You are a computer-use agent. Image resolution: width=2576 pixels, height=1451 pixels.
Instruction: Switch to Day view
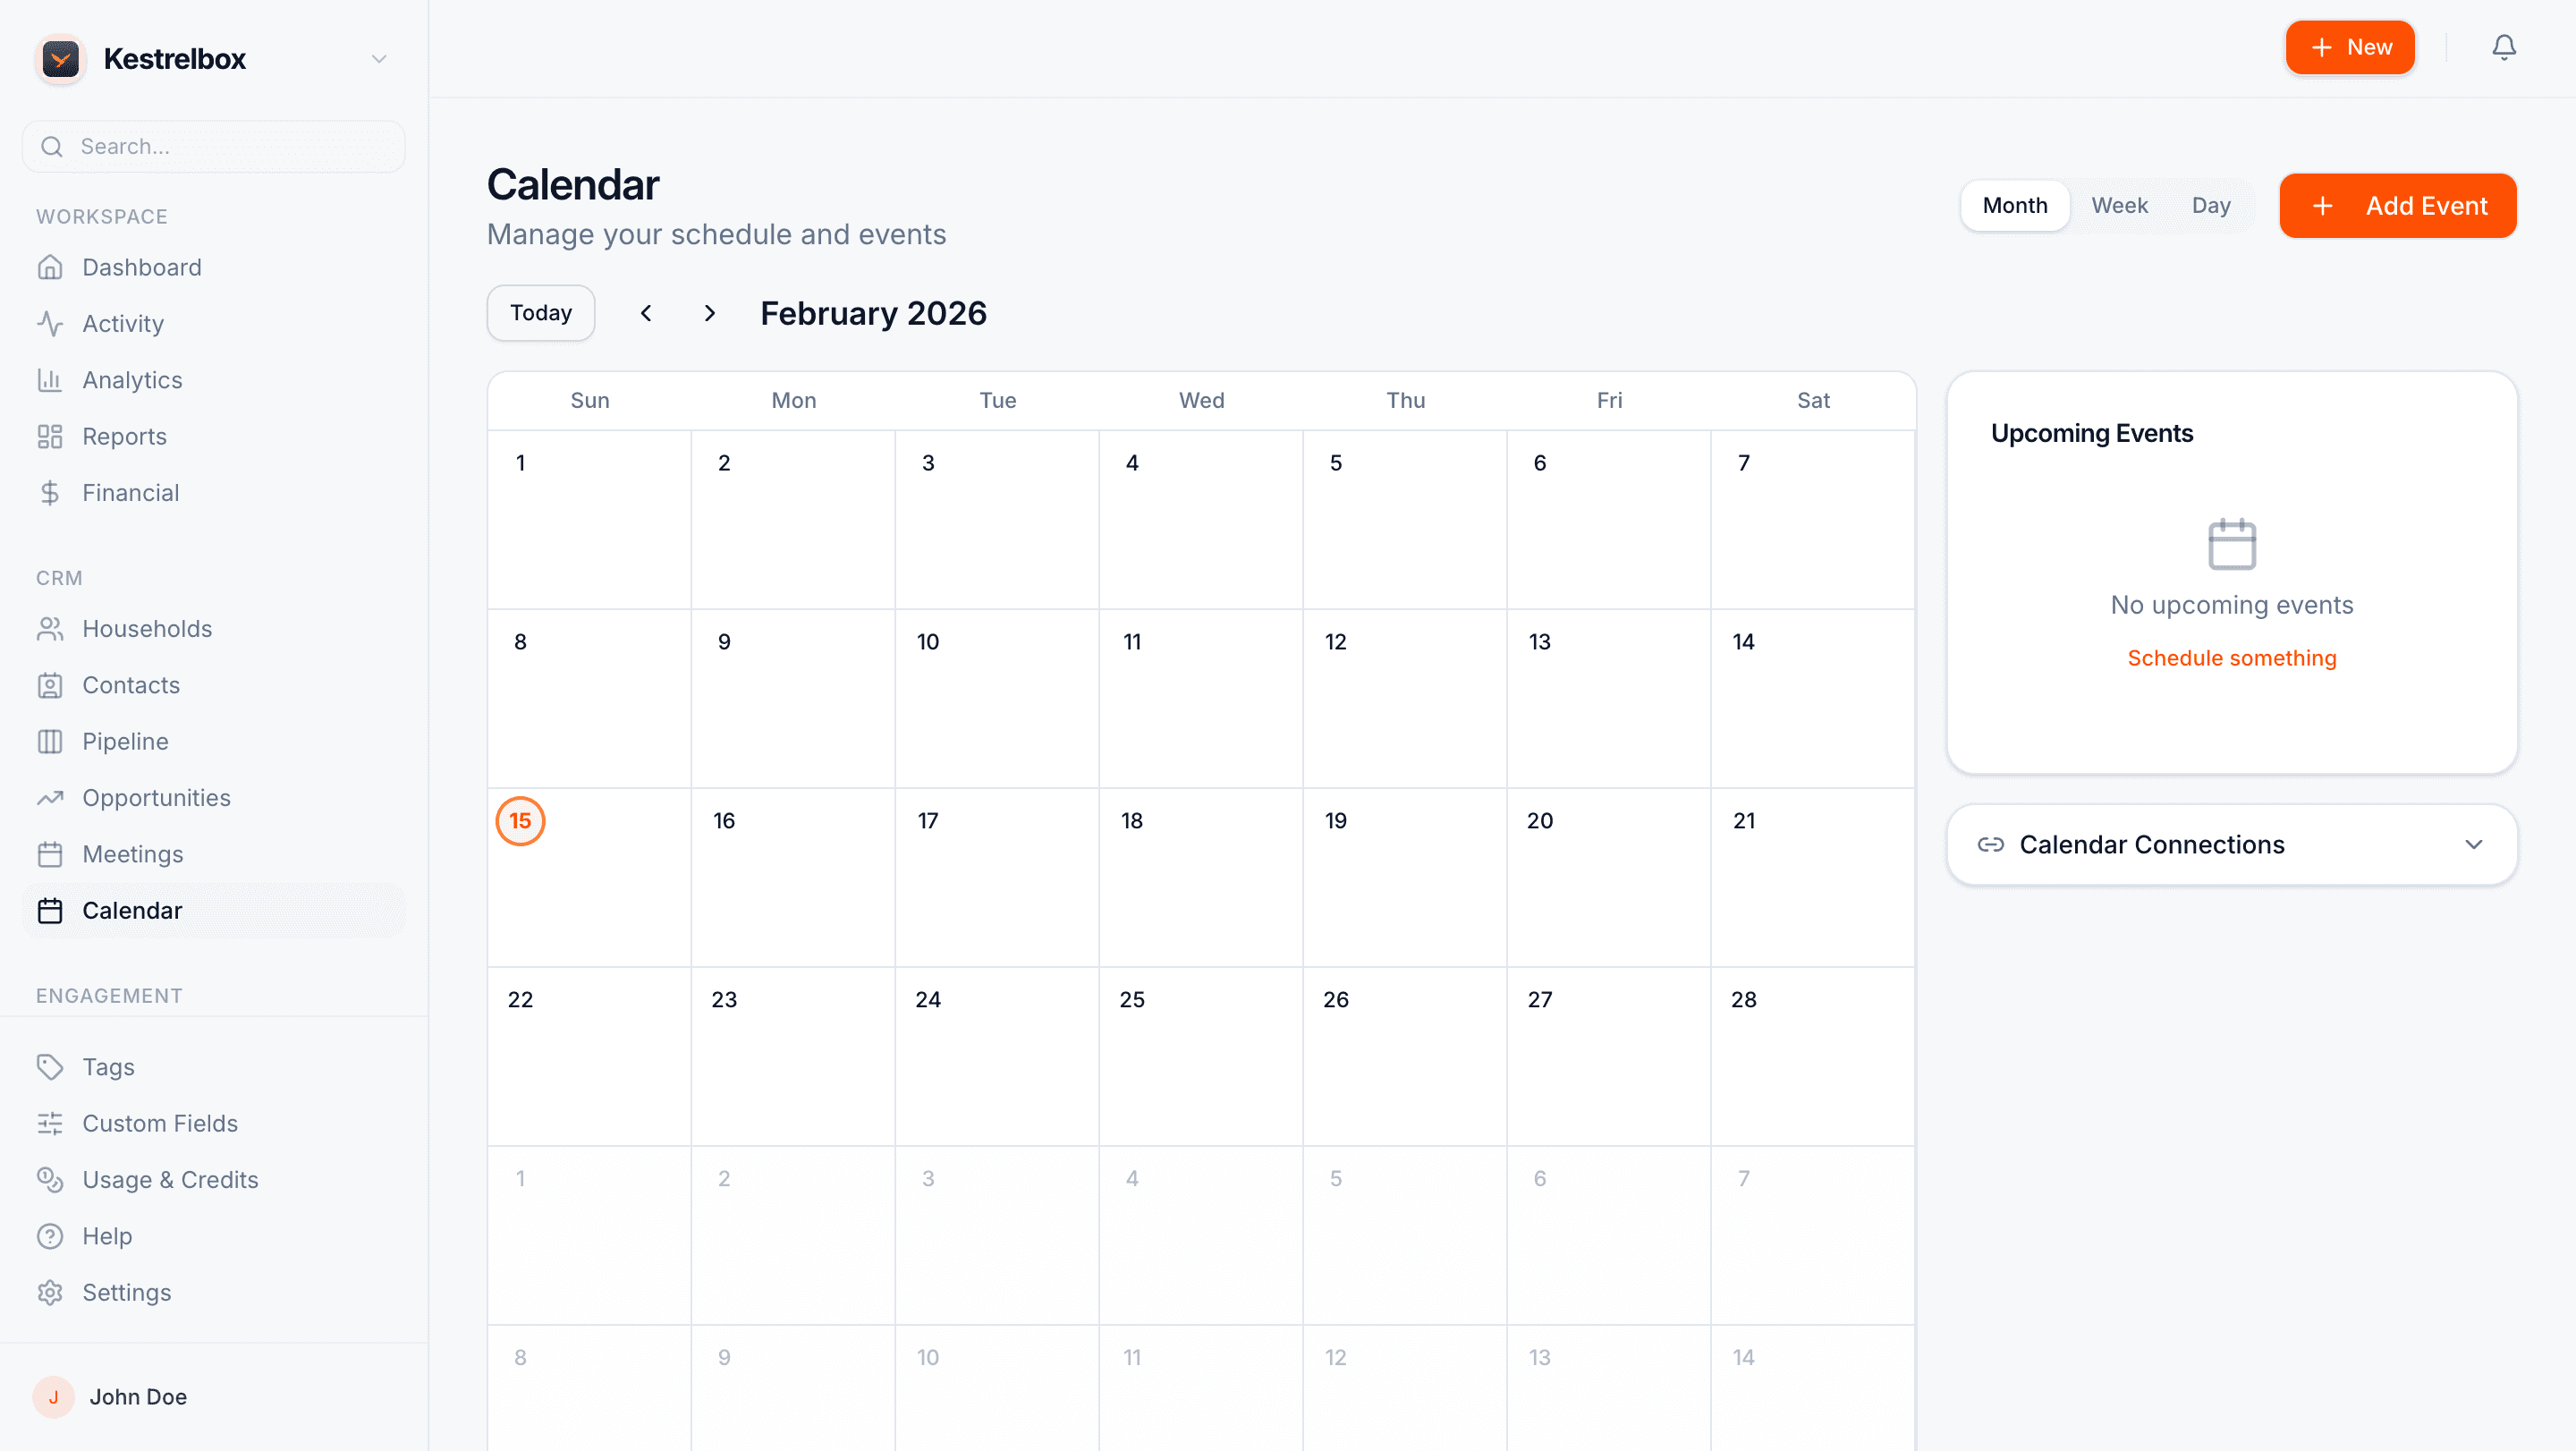[2211, 205]
